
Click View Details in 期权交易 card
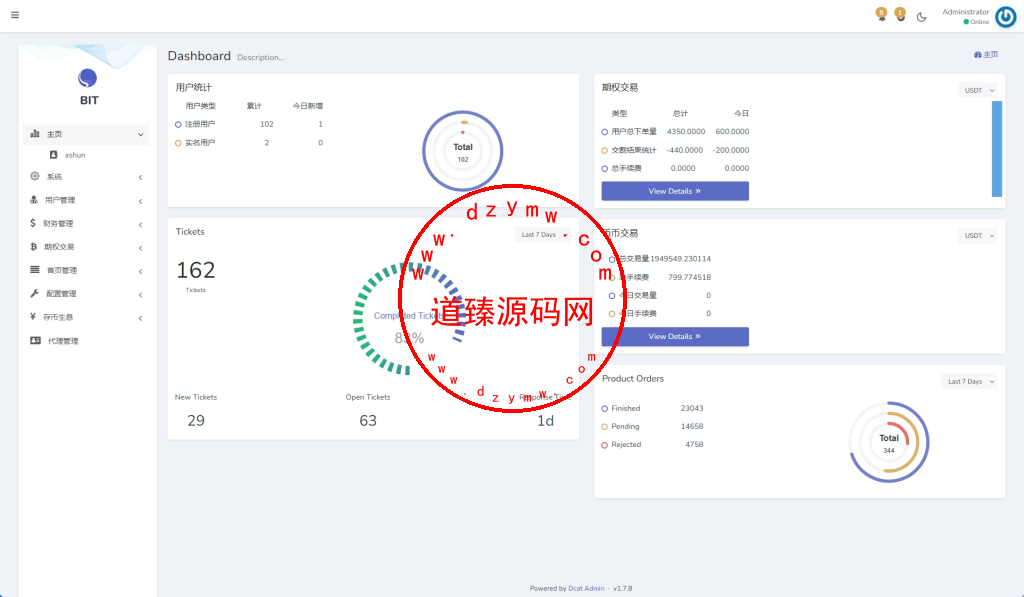pos(675,191)
